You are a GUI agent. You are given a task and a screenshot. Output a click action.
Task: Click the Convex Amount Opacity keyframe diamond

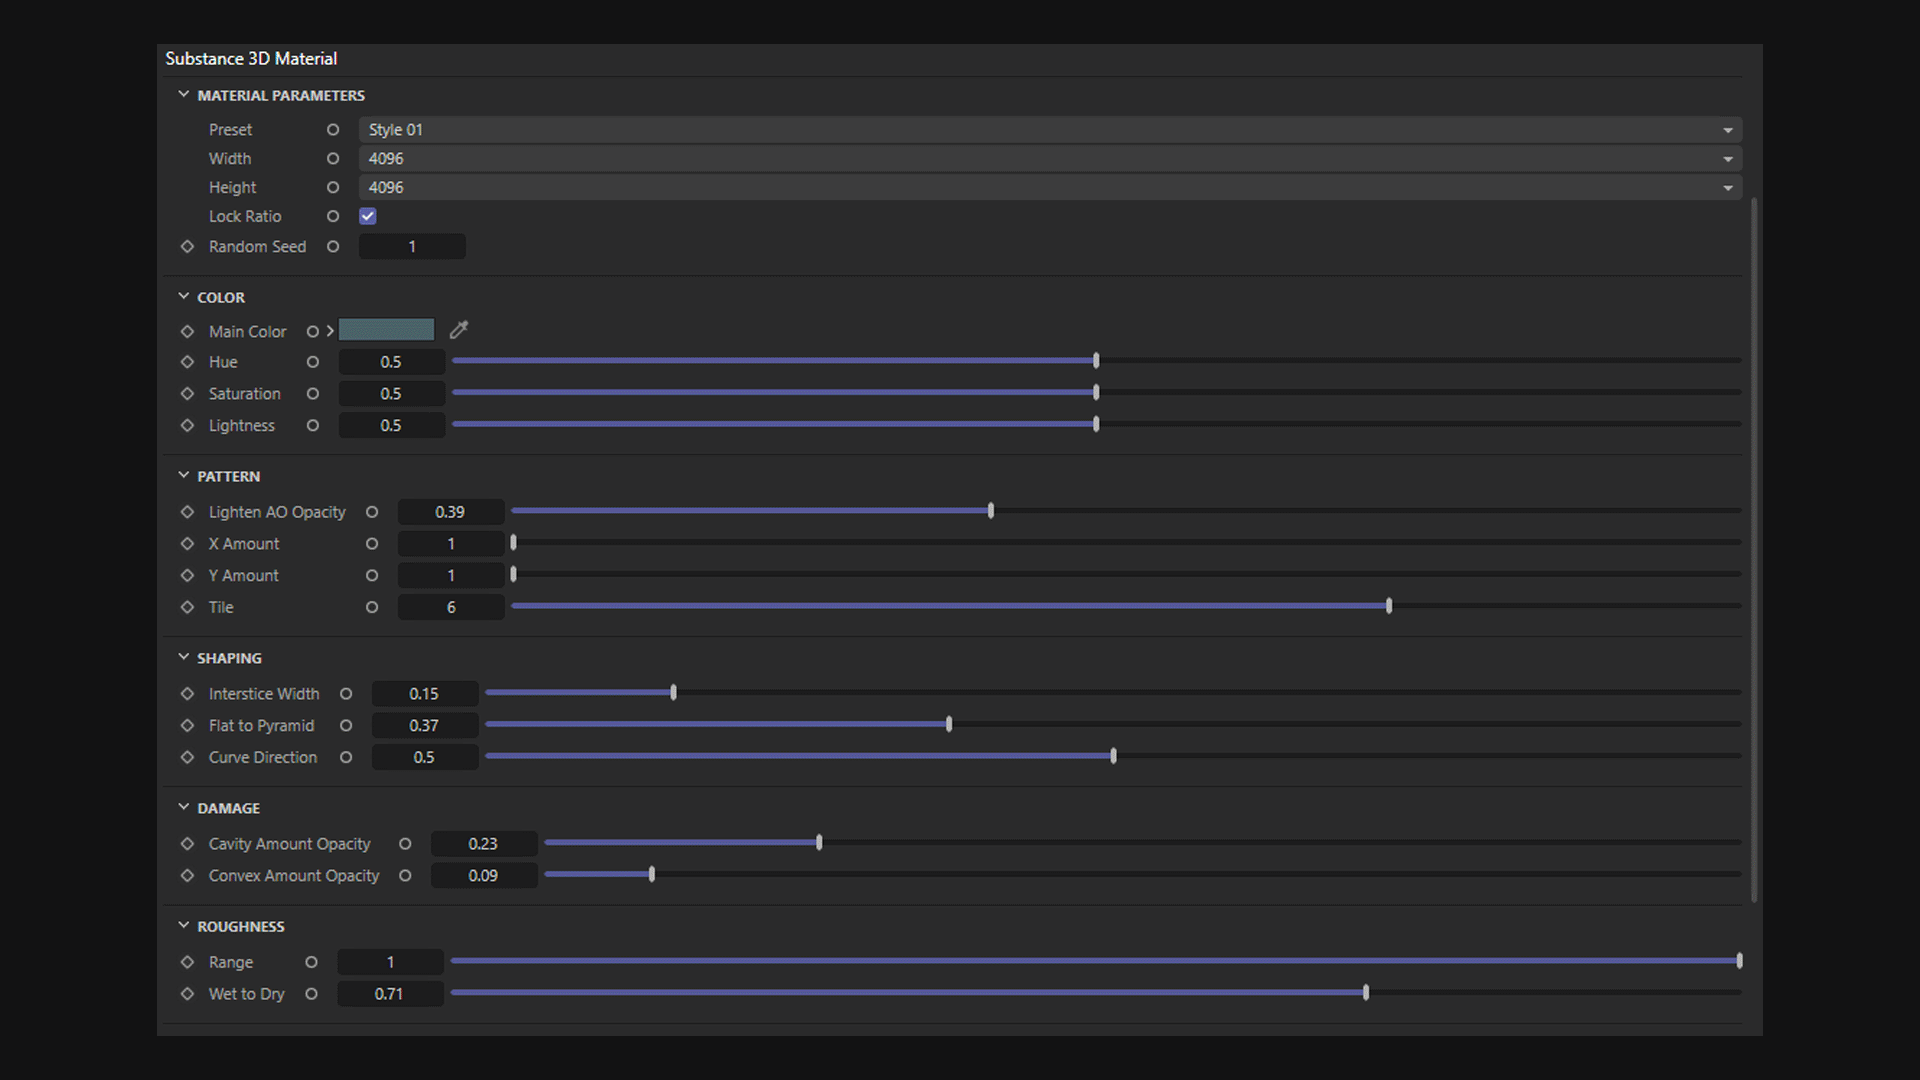(x=187, y=876)
